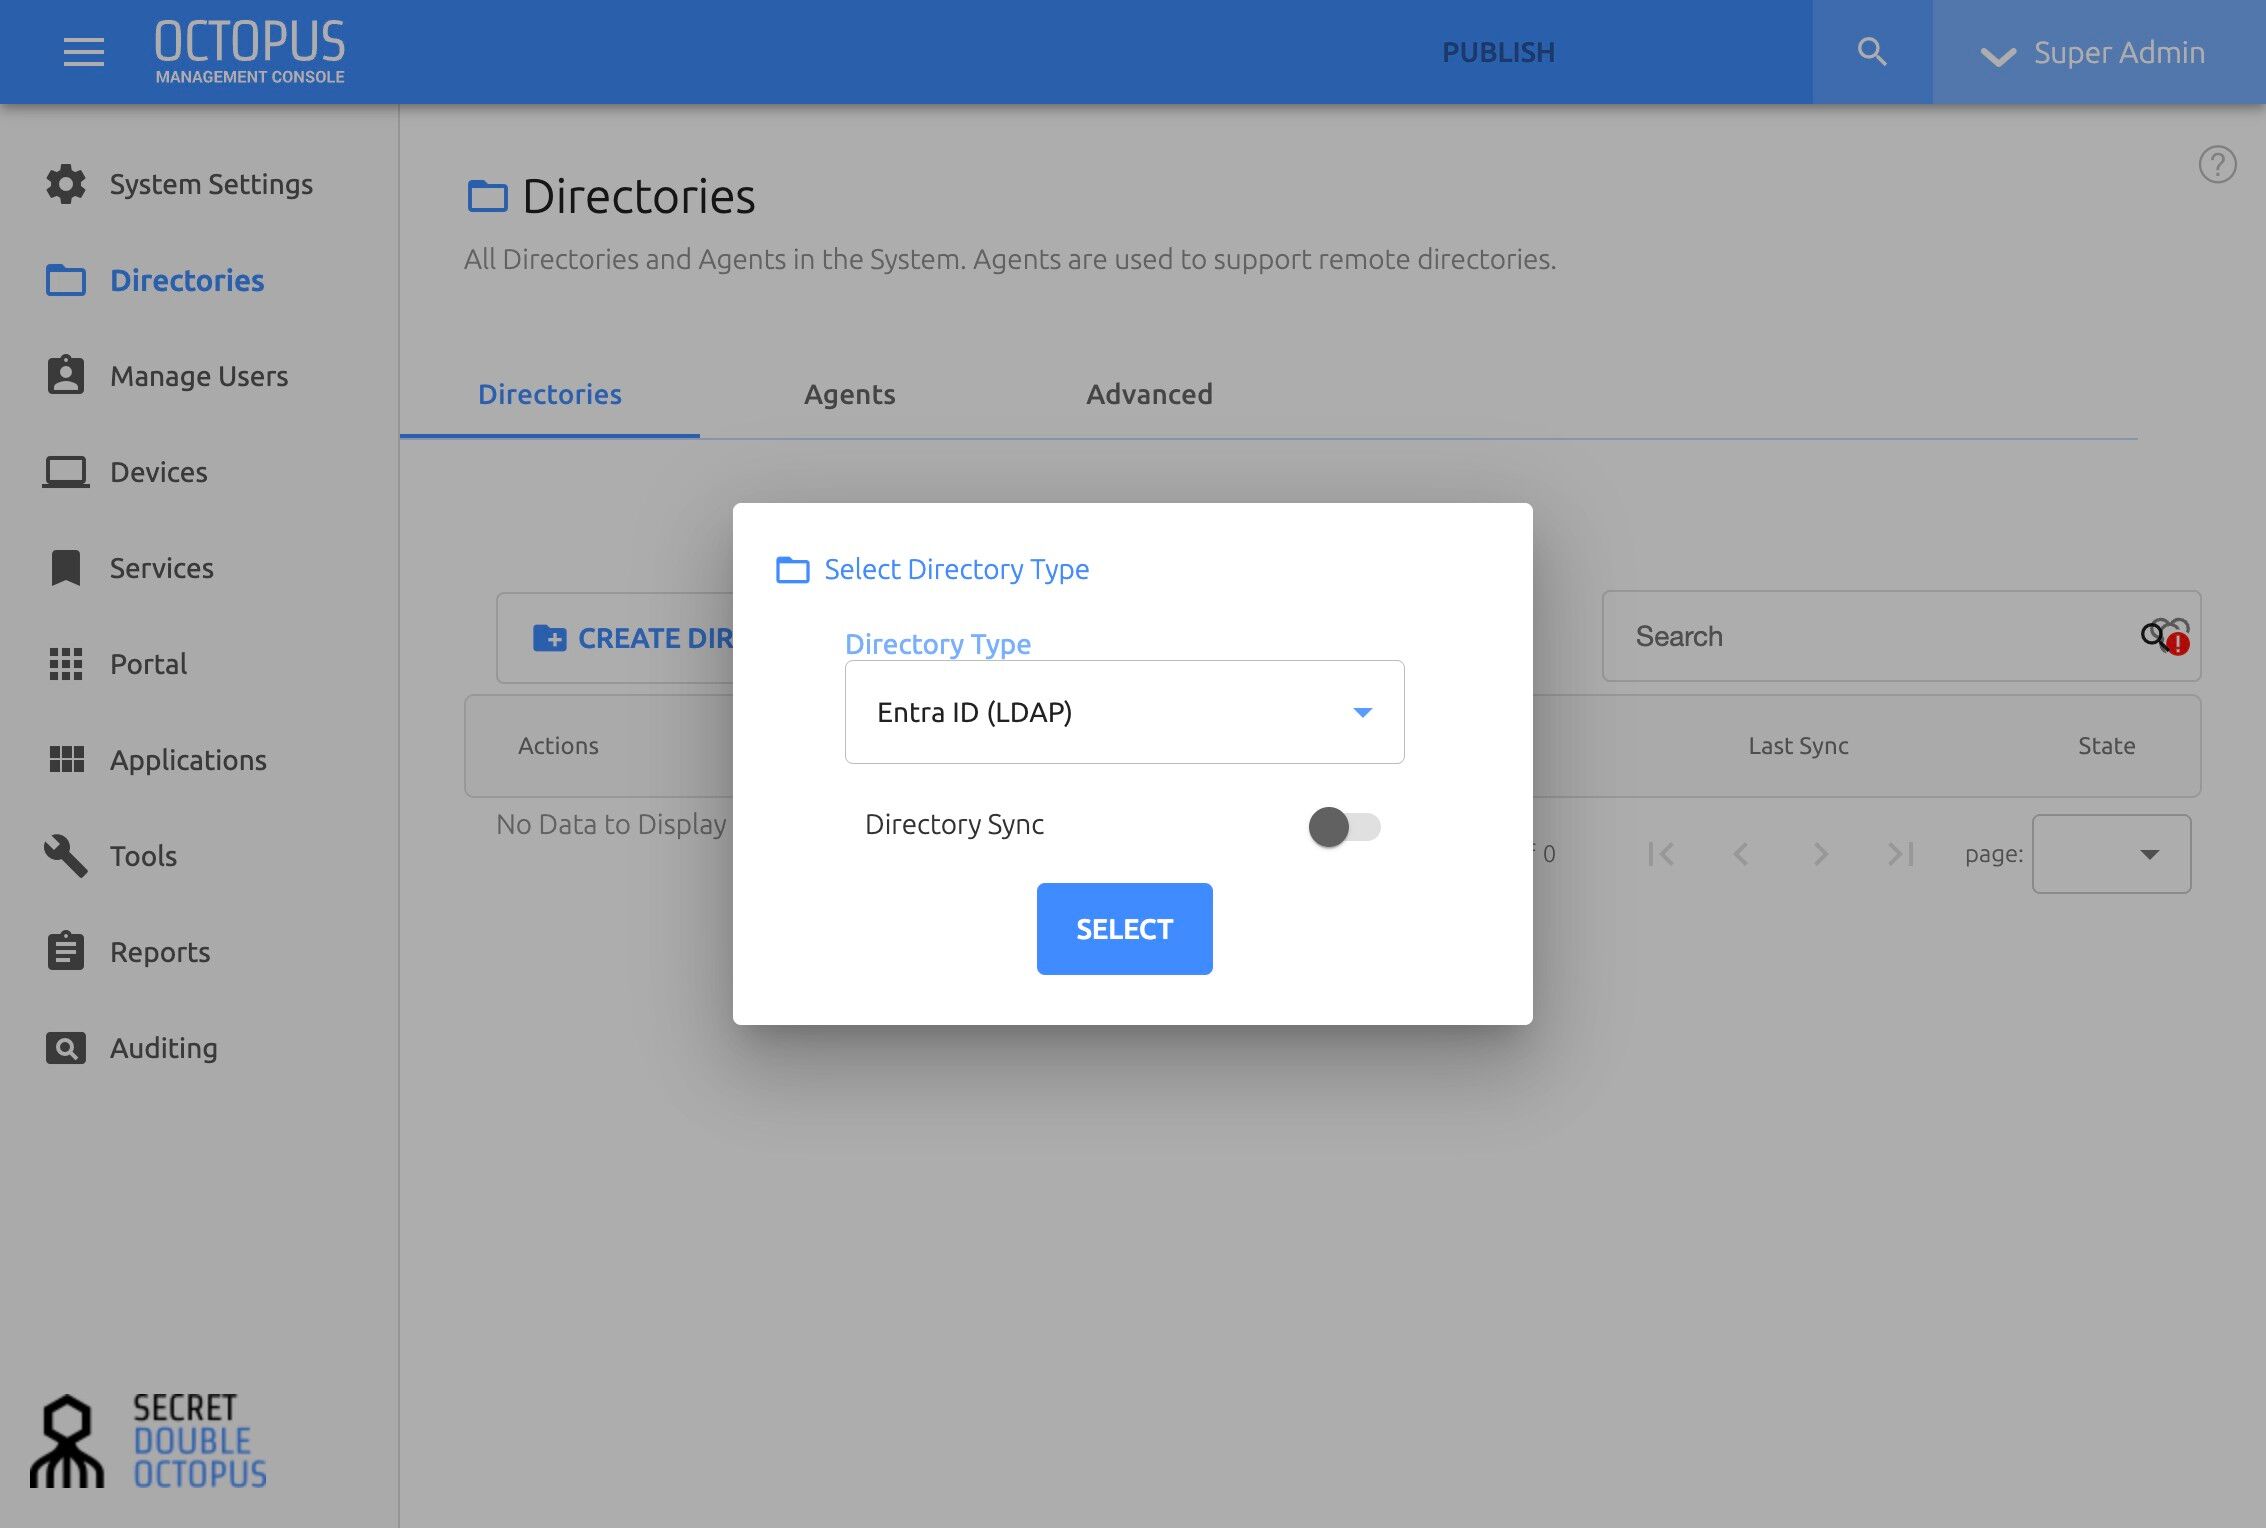The image size is (2266, 1528).
Task: Sort by Last Sync column header
Action: pos(1798,746)
